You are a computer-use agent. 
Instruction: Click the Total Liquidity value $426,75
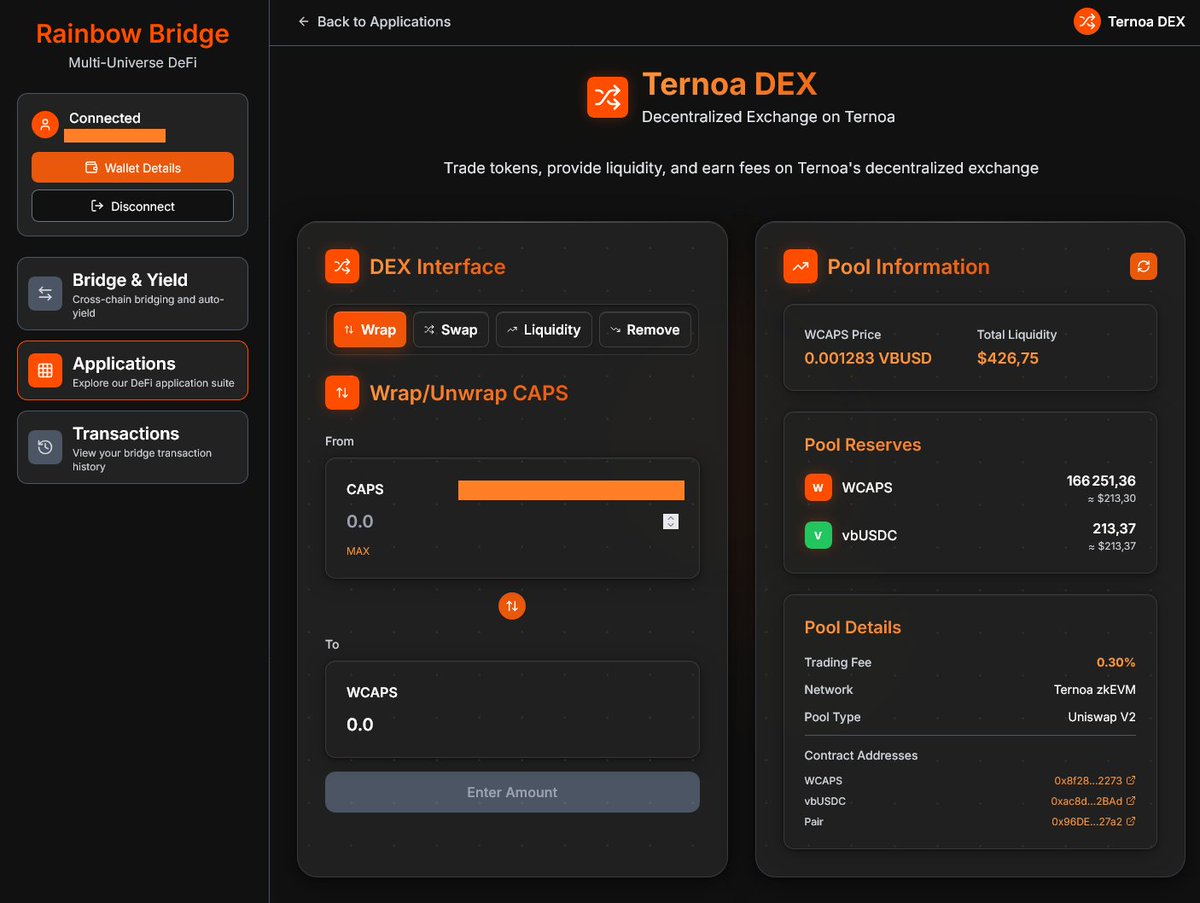click(1008, 358)
